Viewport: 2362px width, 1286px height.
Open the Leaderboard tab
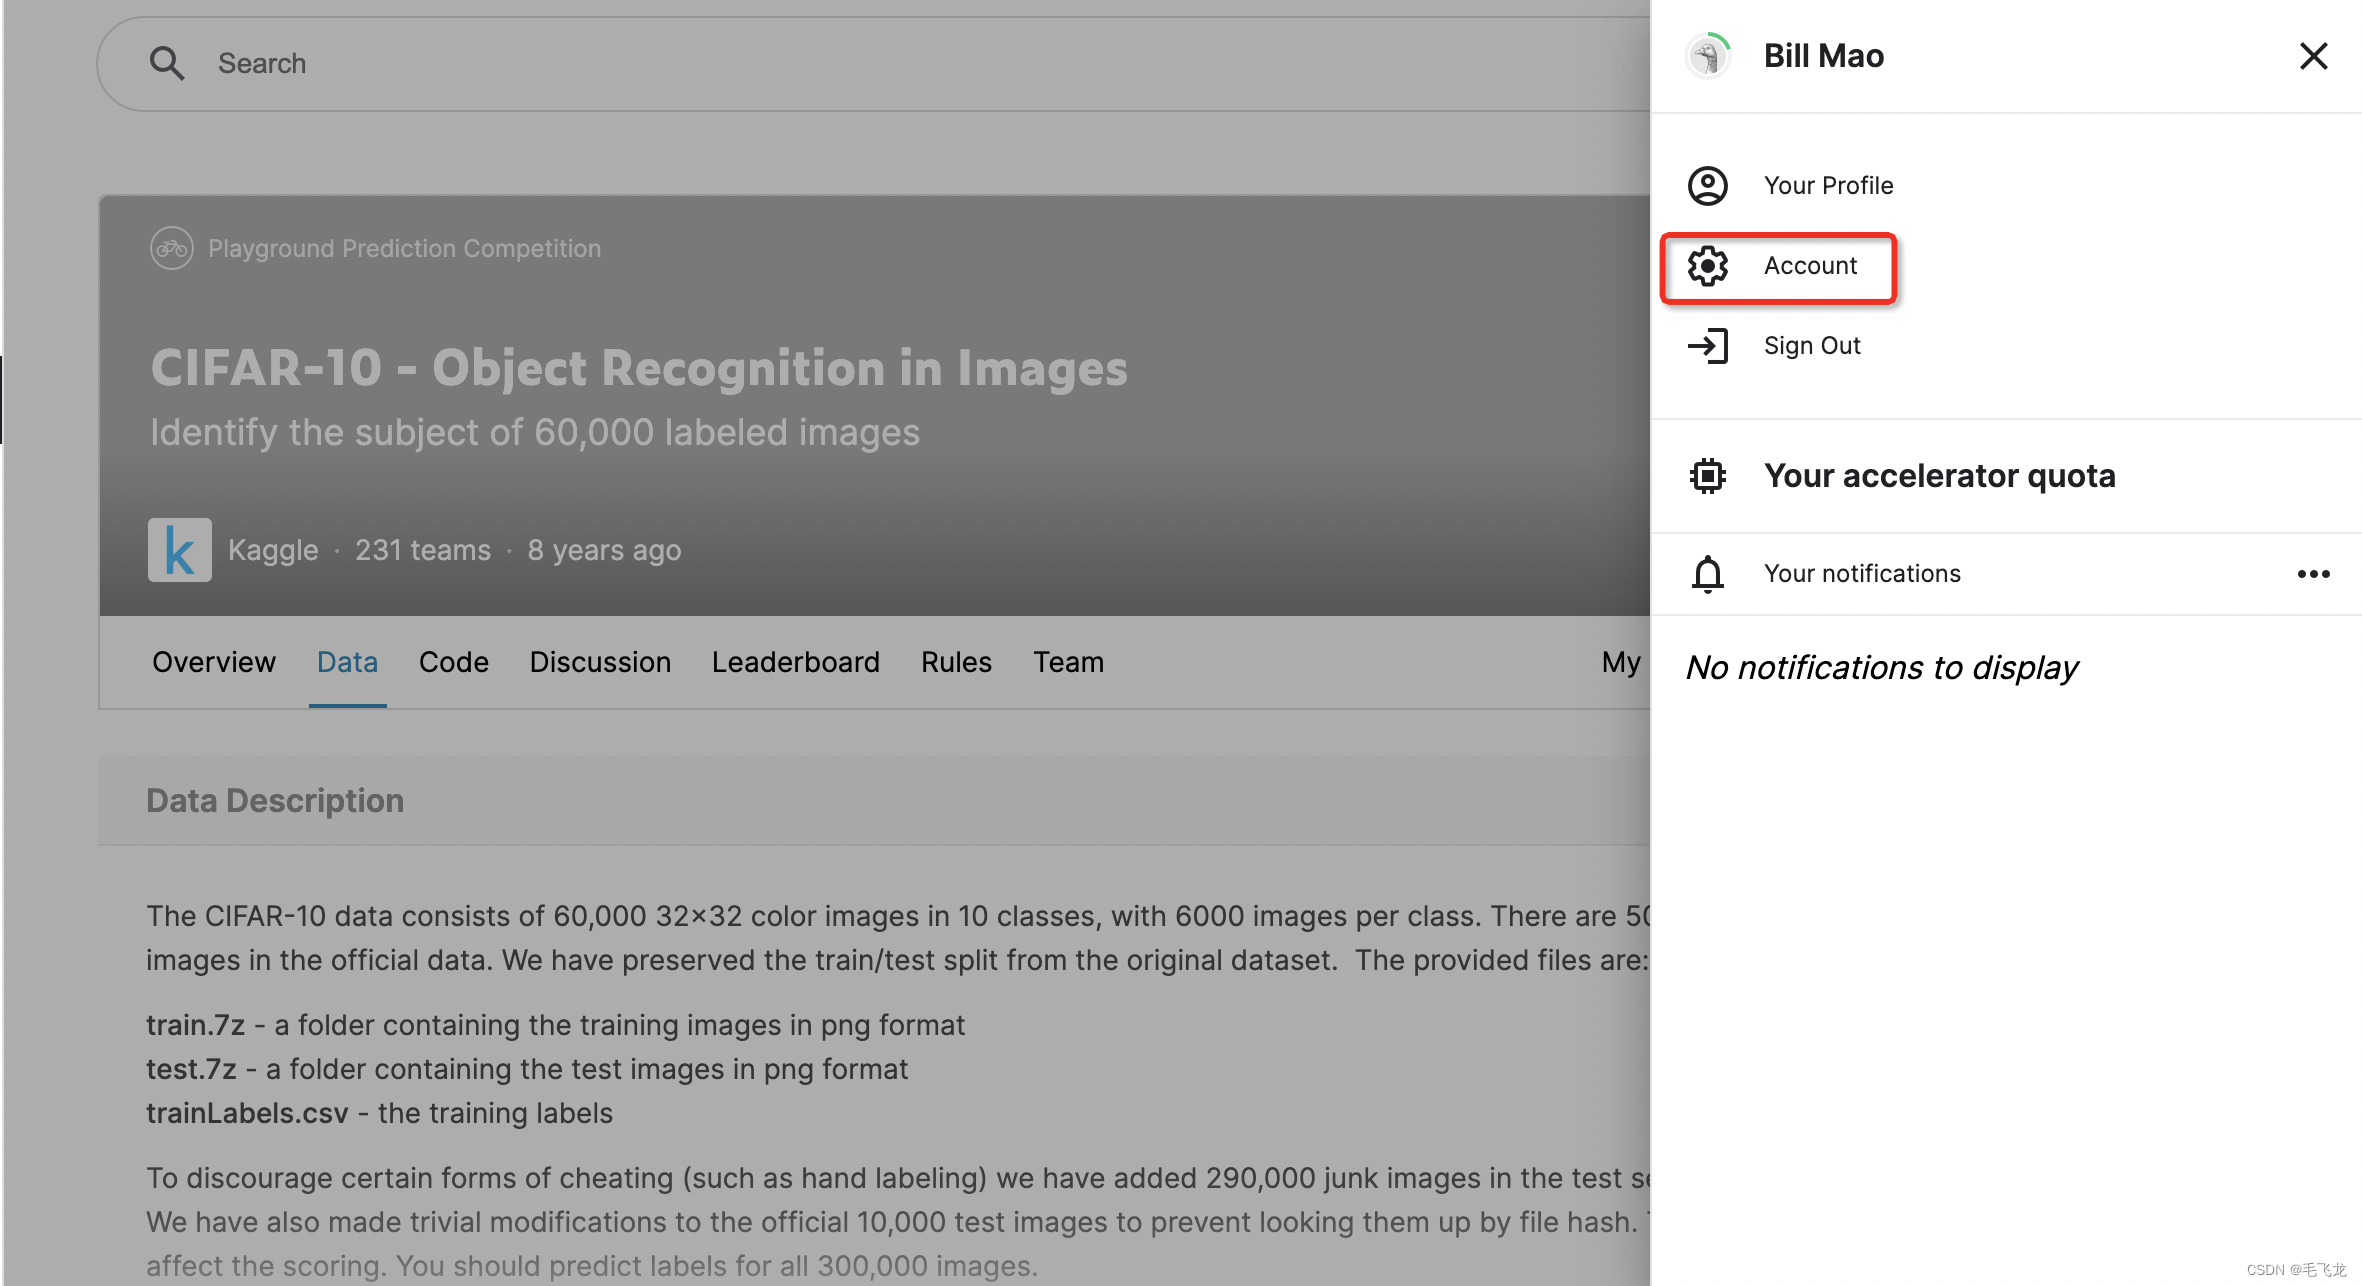[795, 662]
